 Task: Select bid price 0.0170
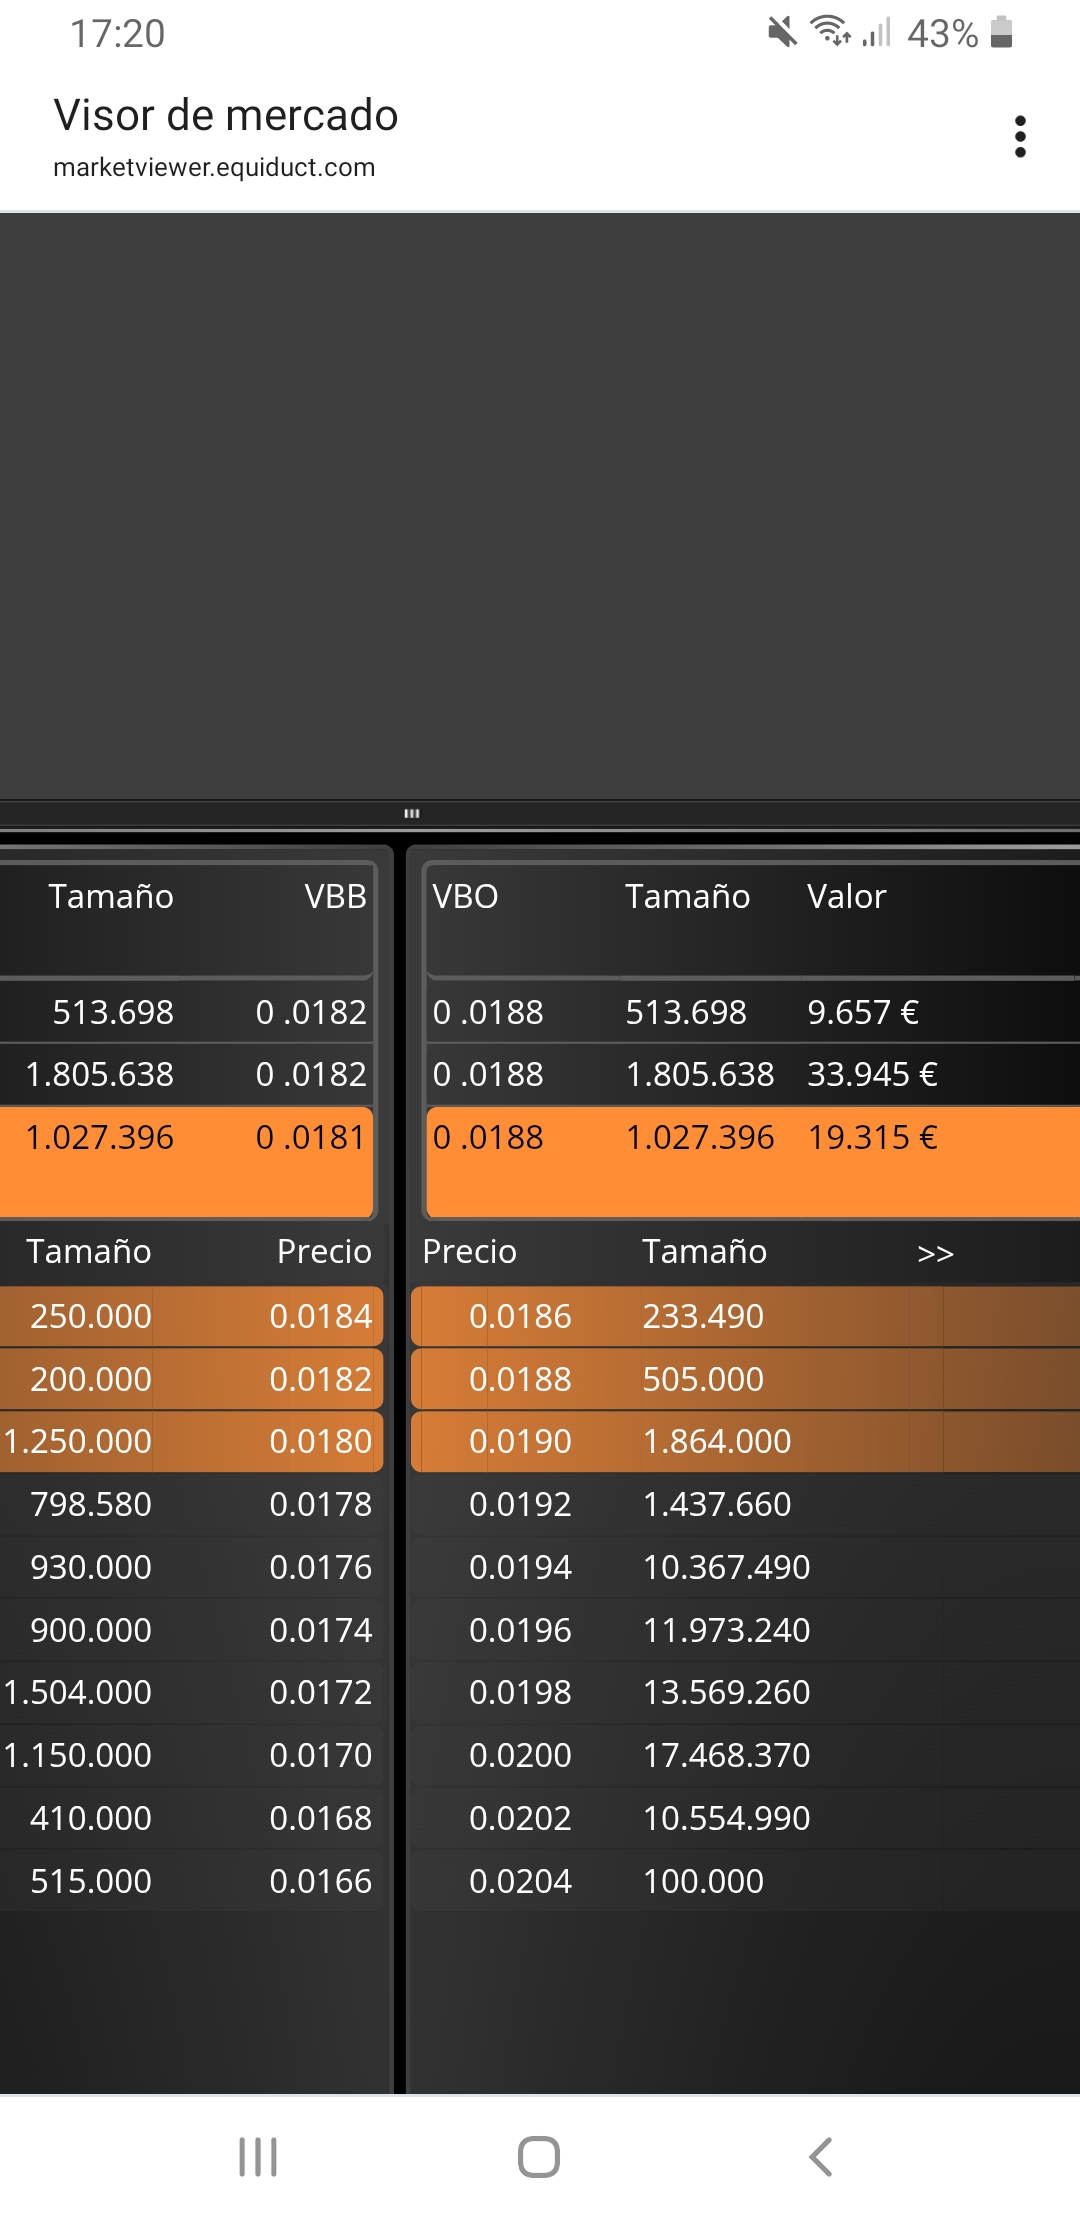321,1755
